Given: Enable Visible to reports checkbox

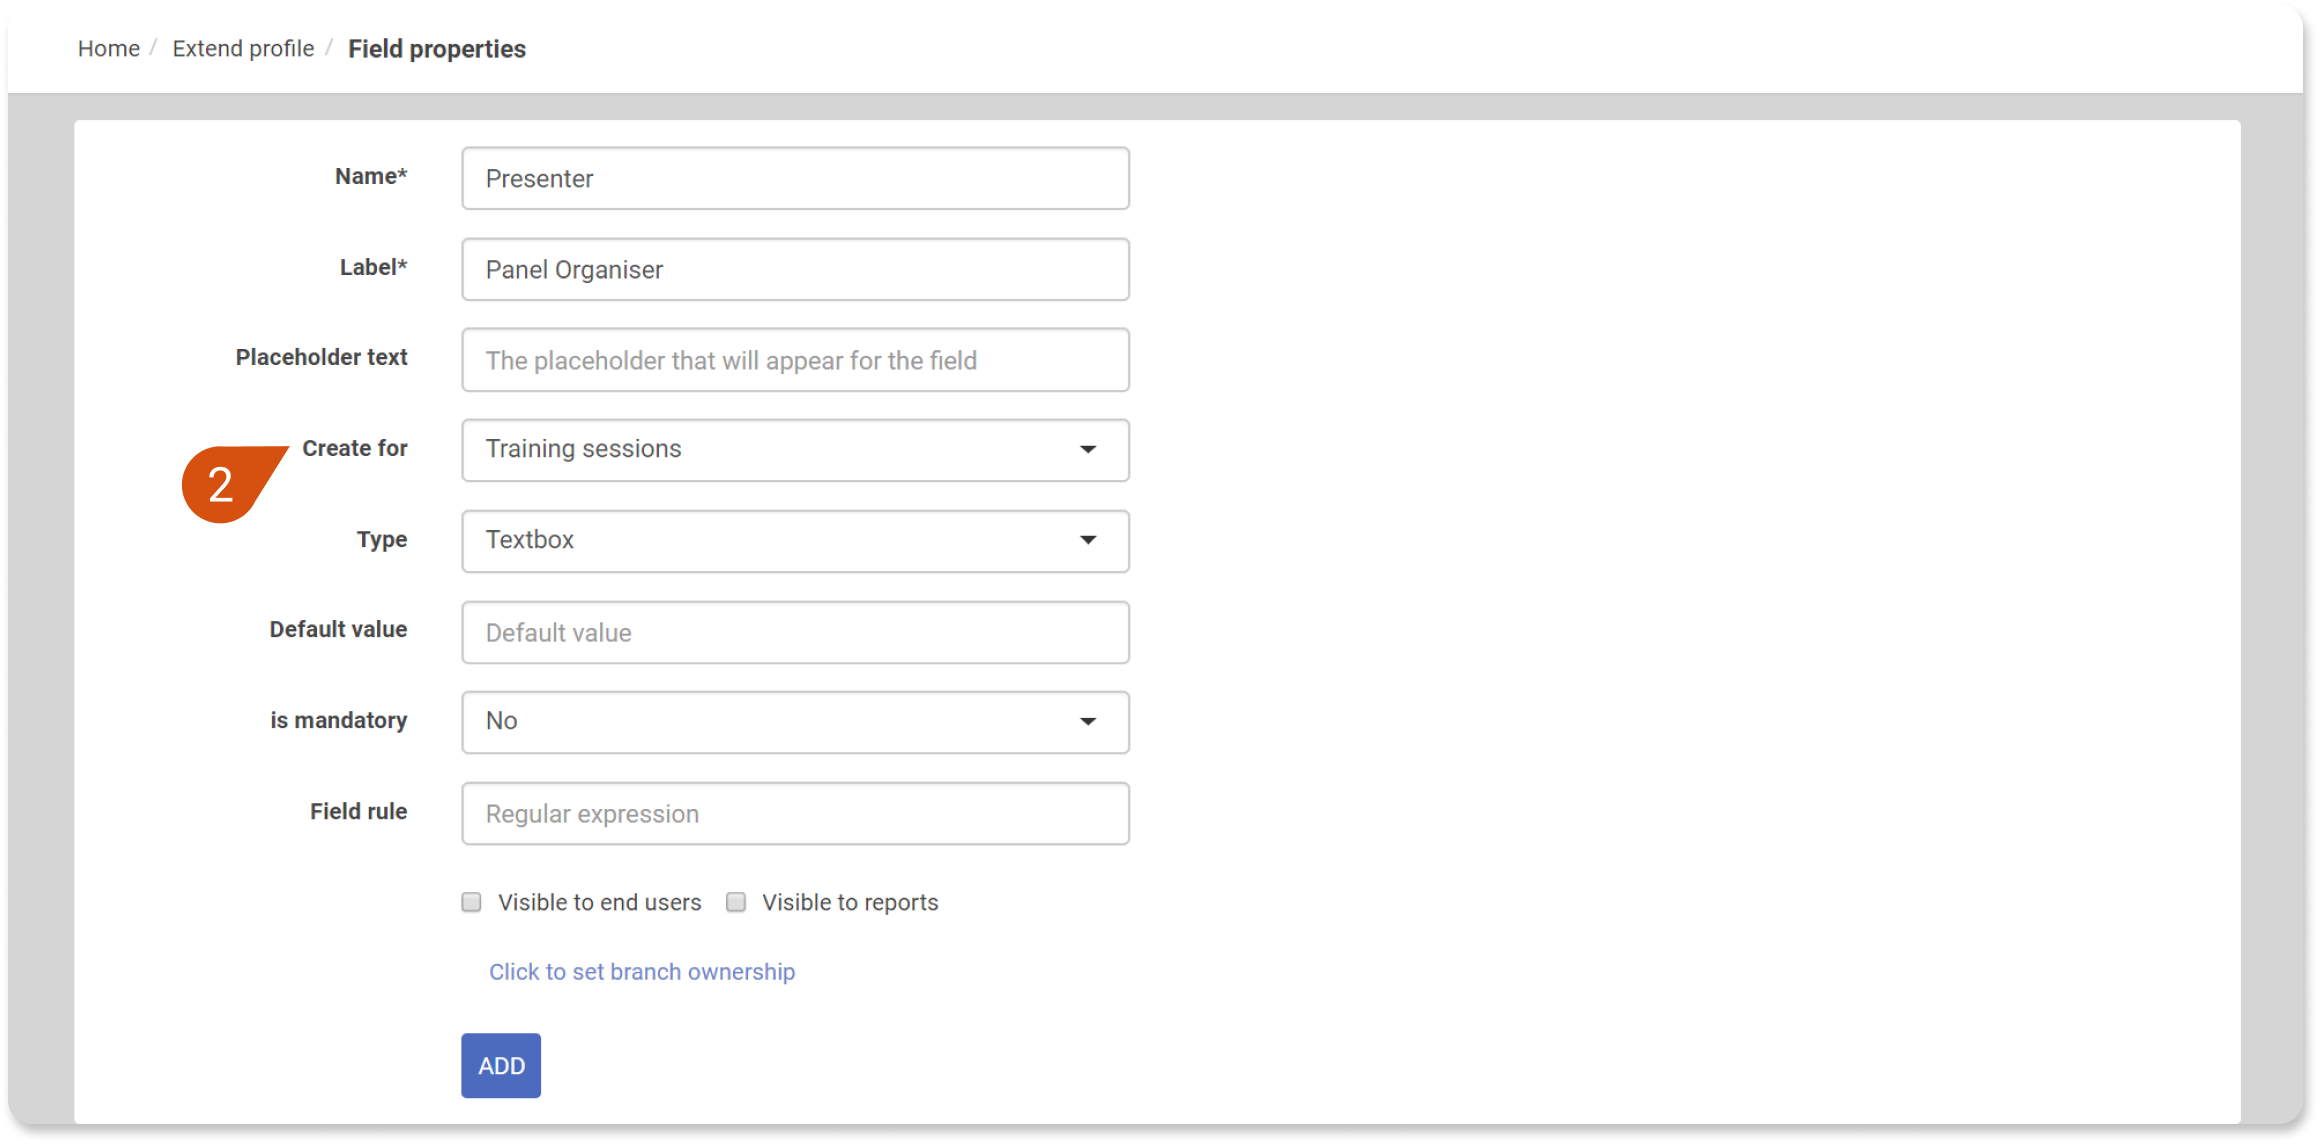Looking at the screenshot, I should coord(736,903).
